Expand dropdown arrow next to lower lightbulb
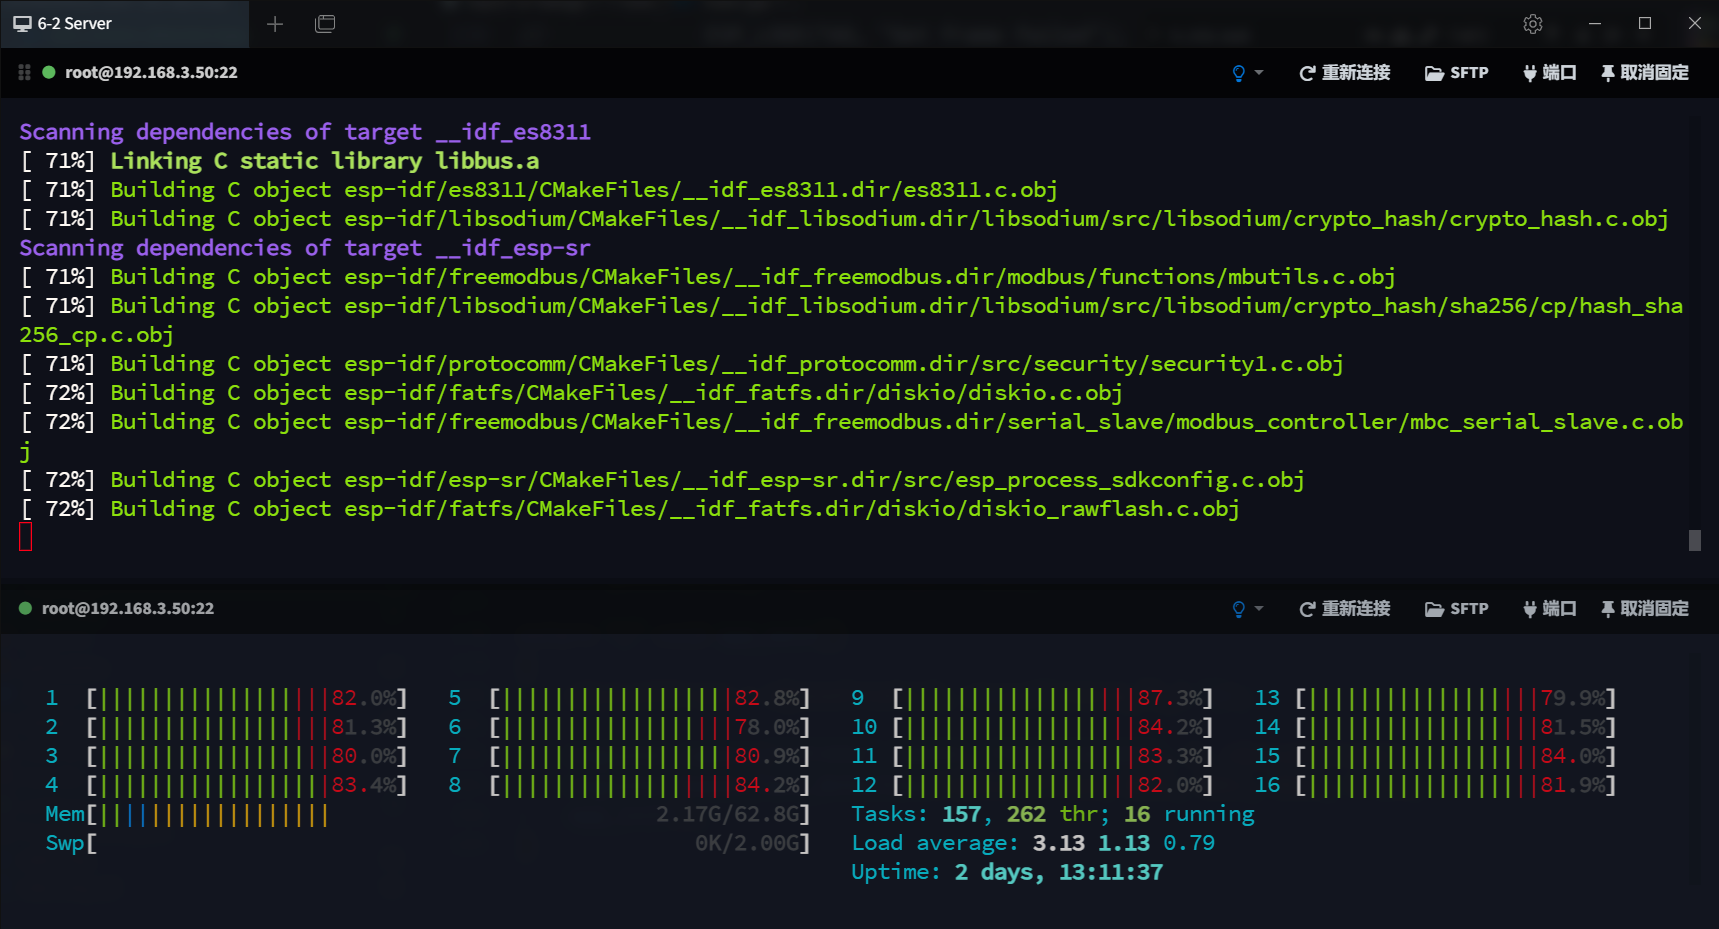 click(1259, 609)
